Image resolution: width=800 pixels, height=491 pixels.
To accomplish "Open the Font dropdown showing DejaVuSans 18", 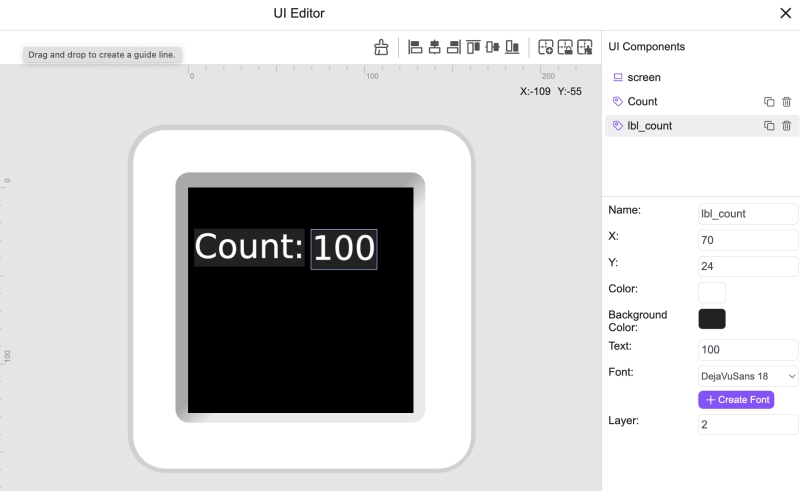I will click(x=747, y=376).
